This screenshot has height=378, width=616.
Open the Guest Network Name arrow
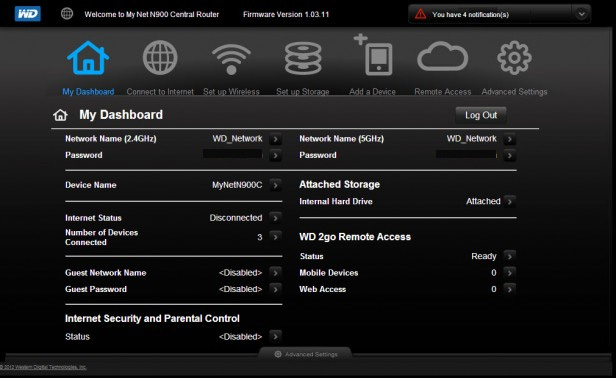pos(275,273)
